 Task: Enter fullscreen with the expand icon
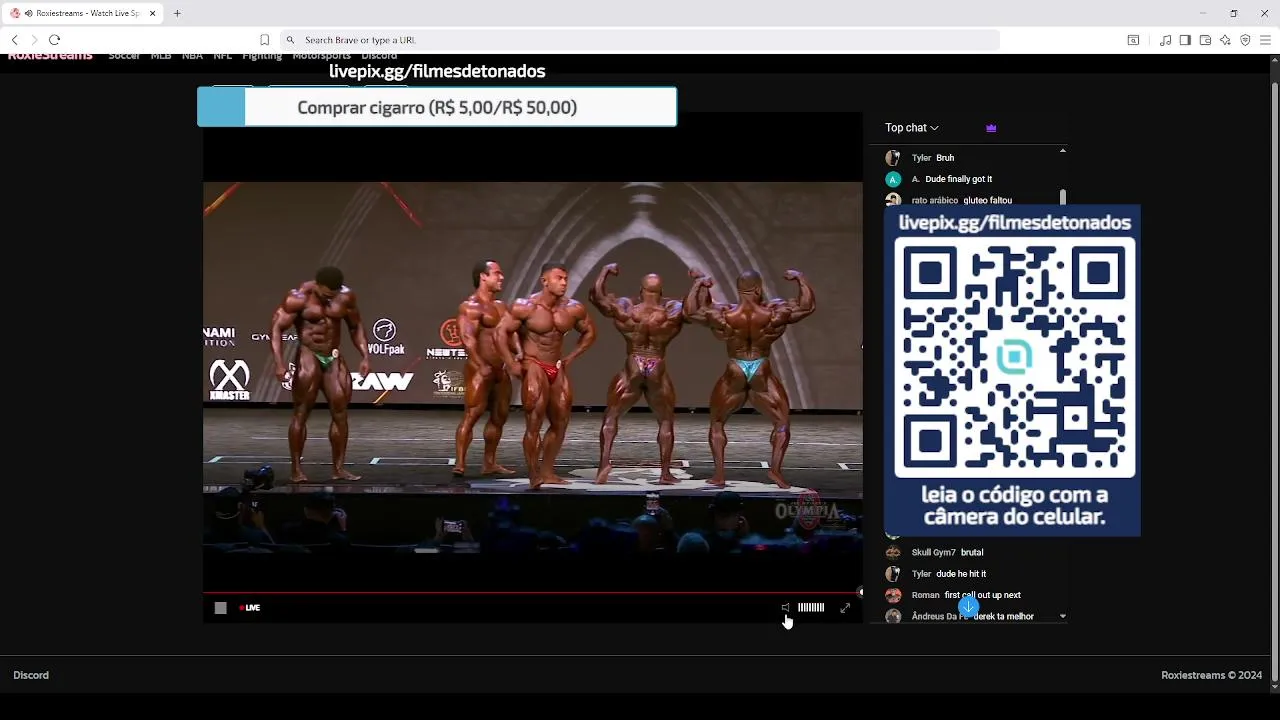click(x=845, y=607)
